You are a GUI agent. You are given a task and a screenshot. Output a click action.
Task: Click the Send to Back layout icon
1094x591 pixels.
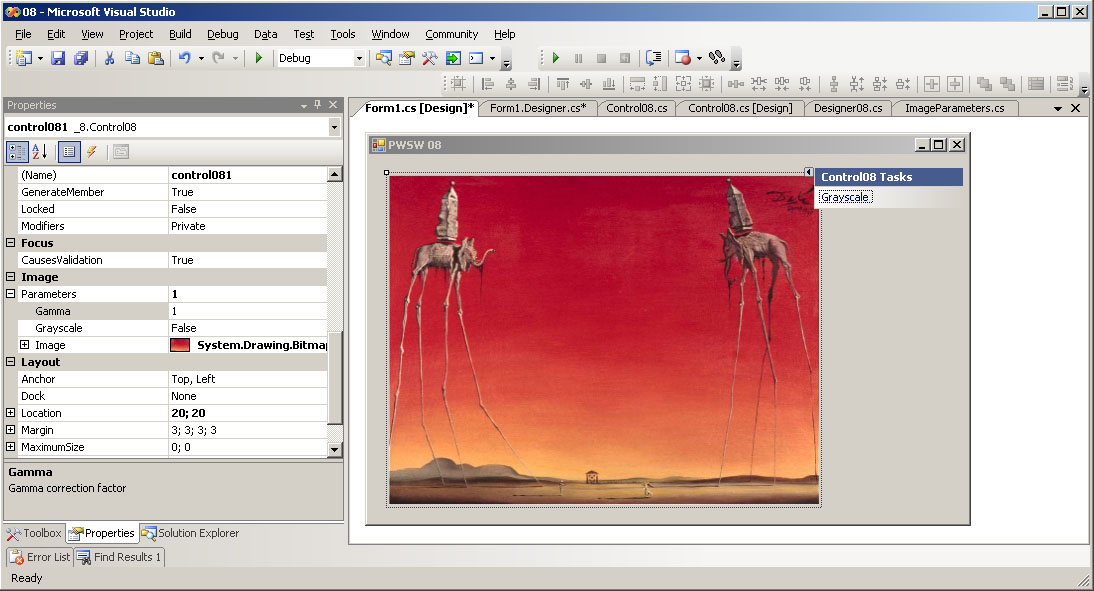1007,84
